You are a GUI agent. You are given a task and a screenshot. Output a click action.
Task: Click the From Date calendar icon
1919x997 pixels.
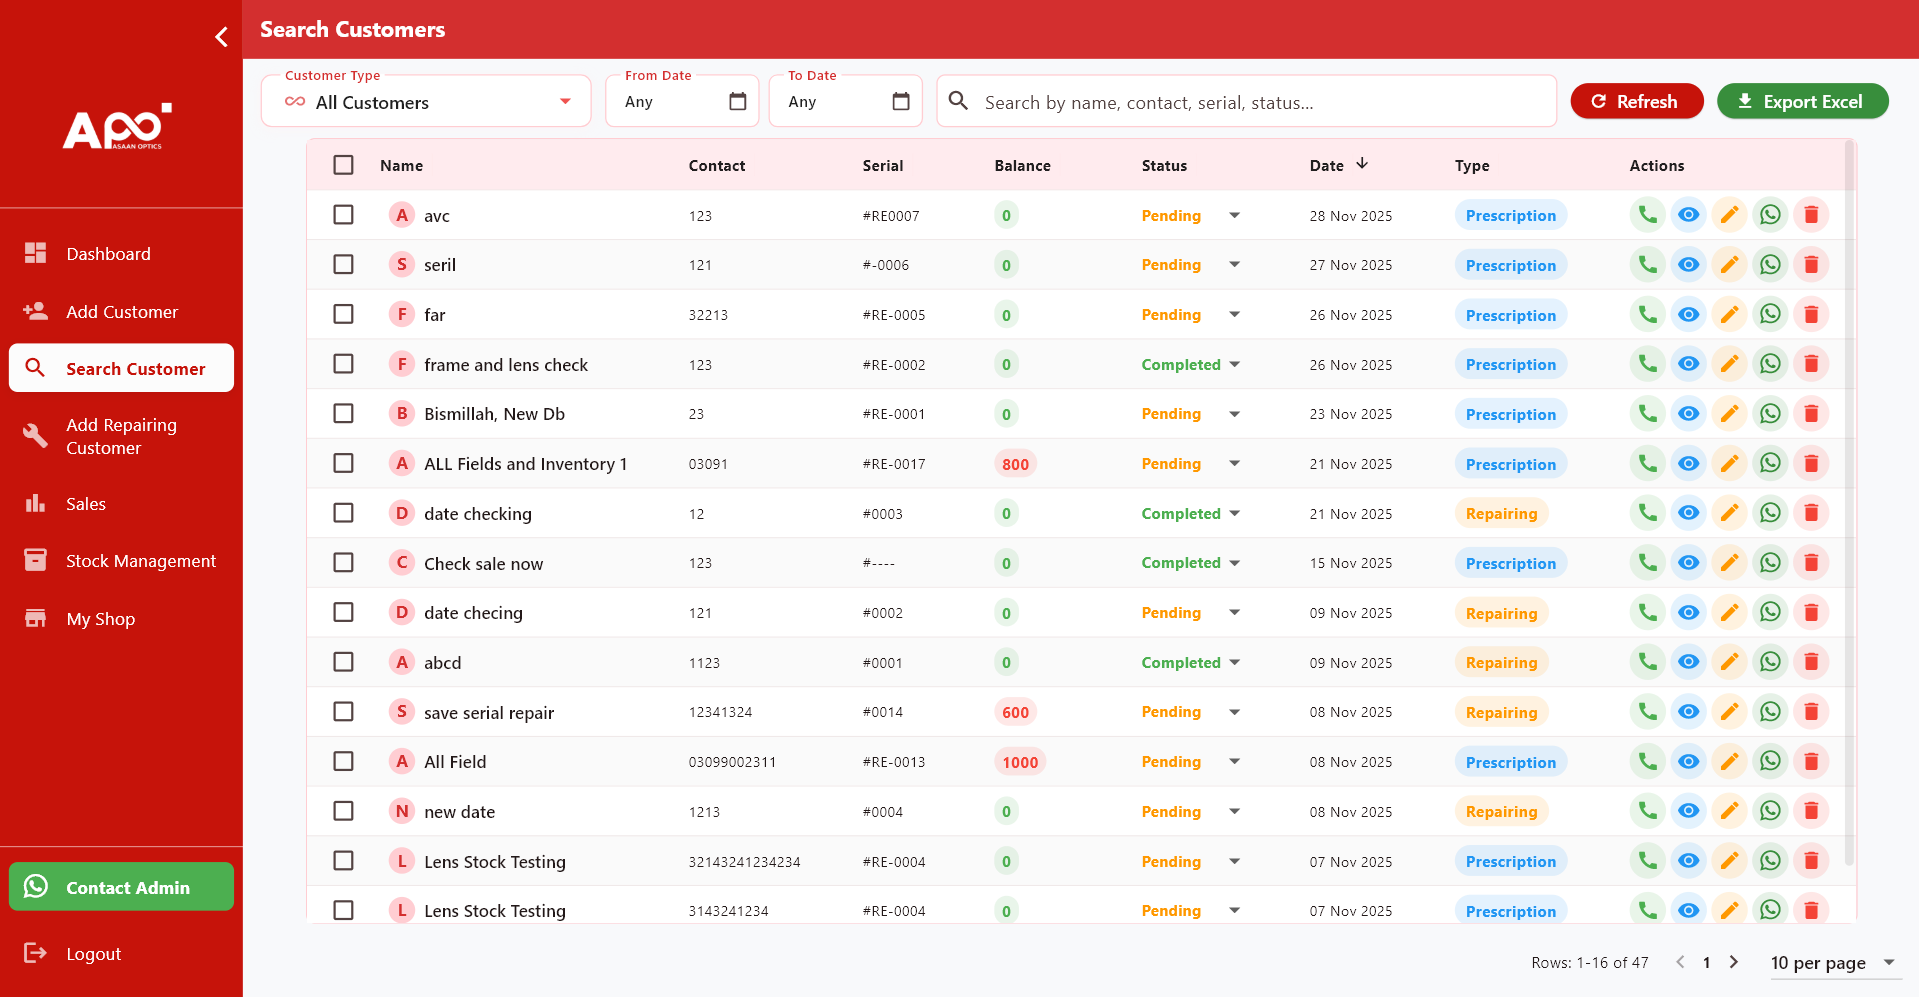(x=738, y=102)
